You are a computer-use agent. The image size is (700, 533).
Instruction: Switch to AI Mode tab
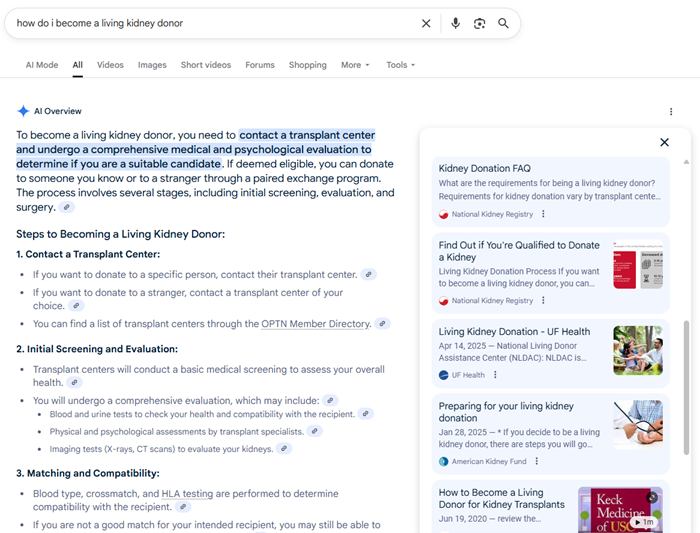42,65
